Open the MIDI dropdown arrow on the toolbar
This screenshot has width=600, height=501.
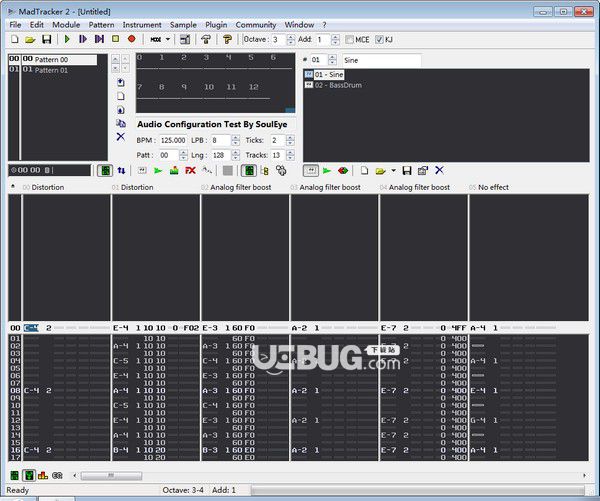pyautogui.click(x=168, y=39)
